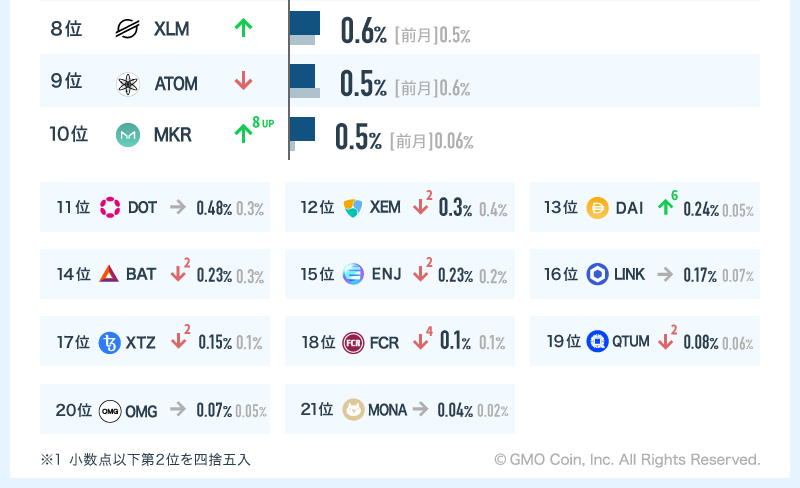Click the LINK Chainlink coin icon
The height and width of the screenshot is (488, 800).
[x=597, y=273]
